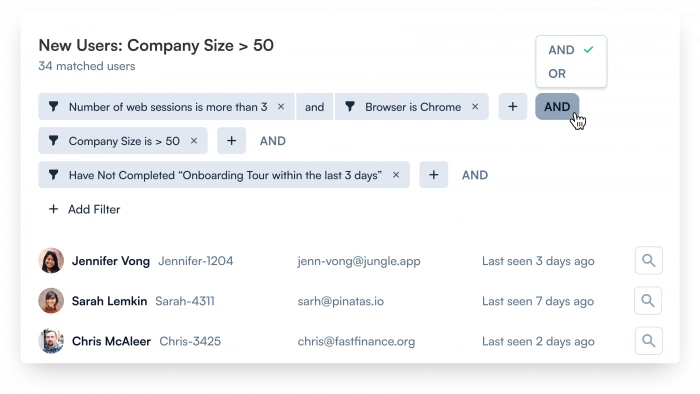Click the plus button beside Company Size filter

pyautogui.click(x=231, y=141)
